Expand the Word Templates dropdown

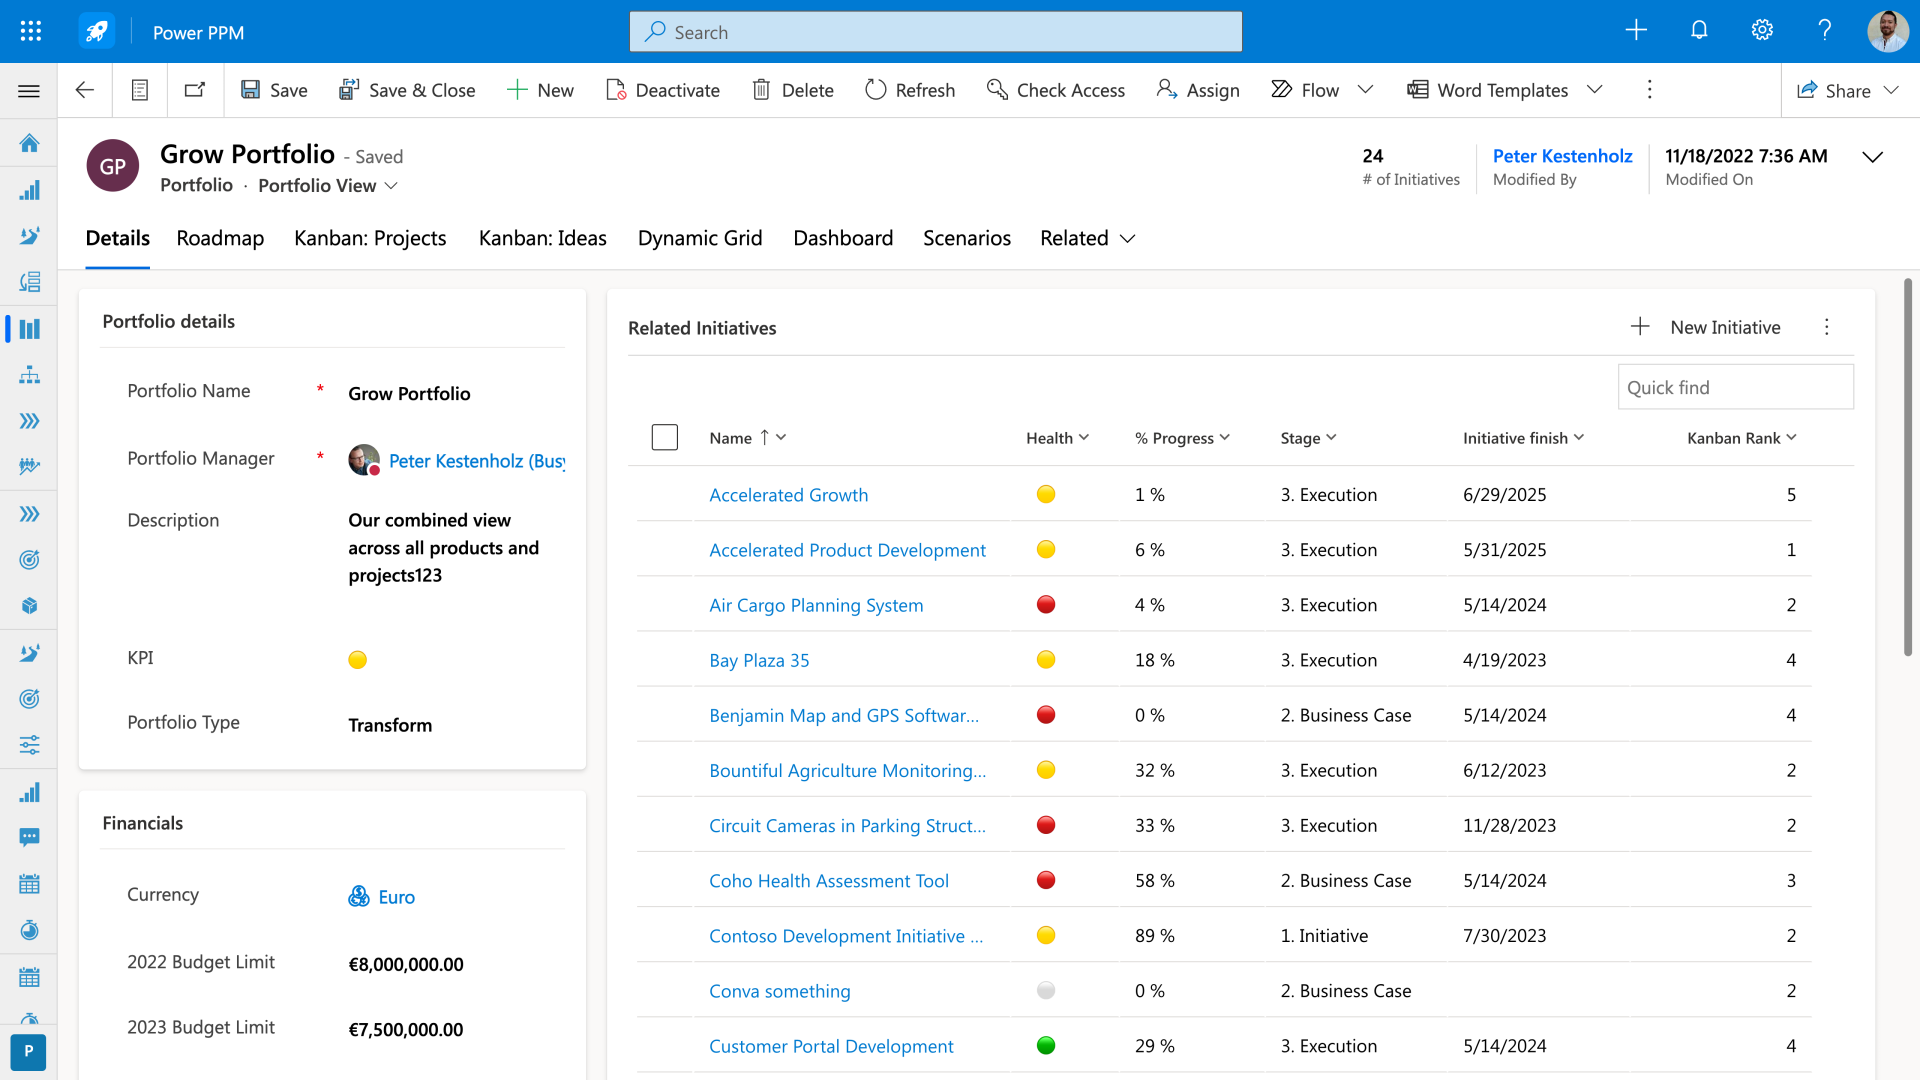[1595, 90]
